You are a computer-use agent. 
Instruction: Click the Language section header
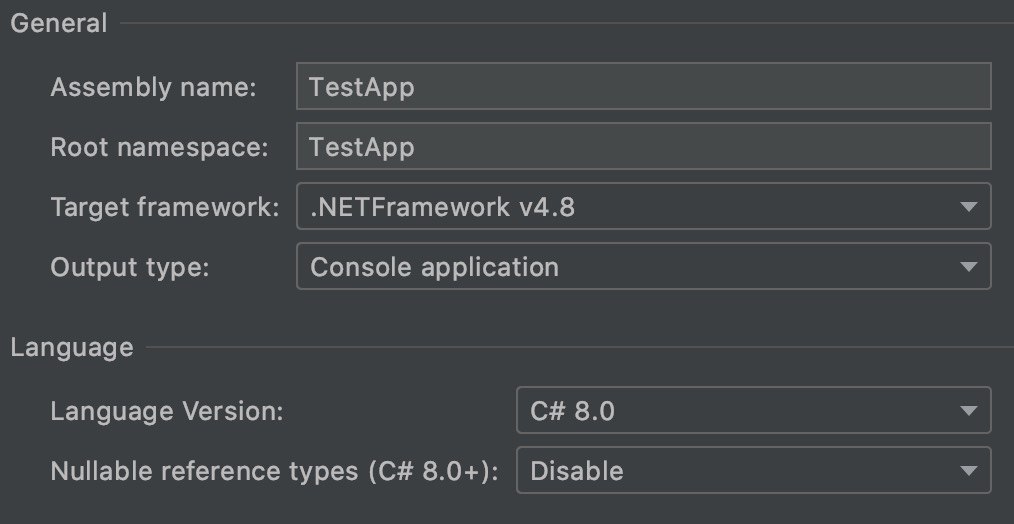[x=71, y=348]
